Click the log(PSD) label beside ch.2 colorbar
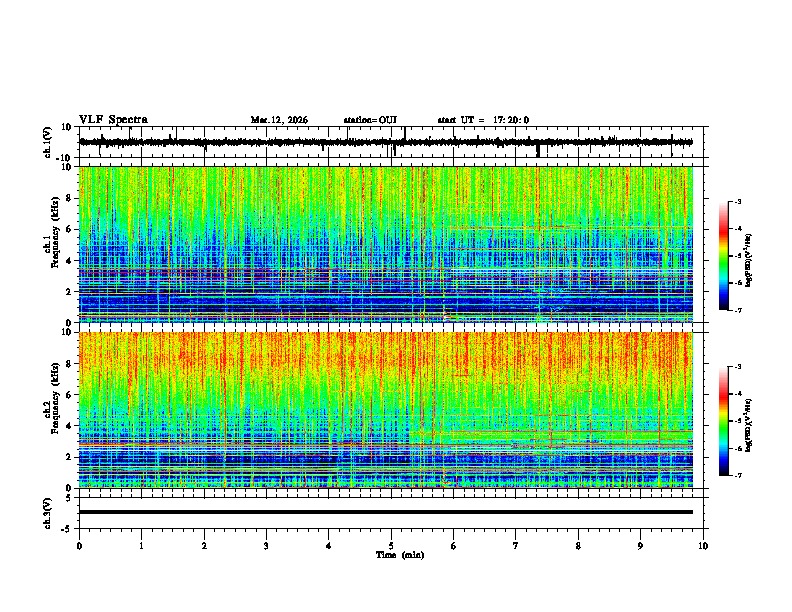This screenshot has width=792, height=612. (x=749, y=425)
